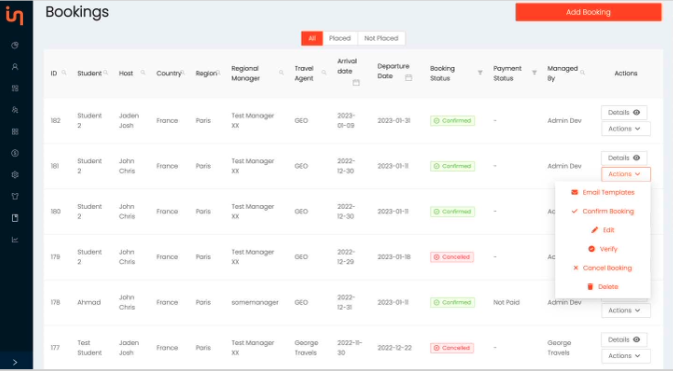Click George Travels in Managed By column
This screenshot has width=673, height=371.
[559, 348]
